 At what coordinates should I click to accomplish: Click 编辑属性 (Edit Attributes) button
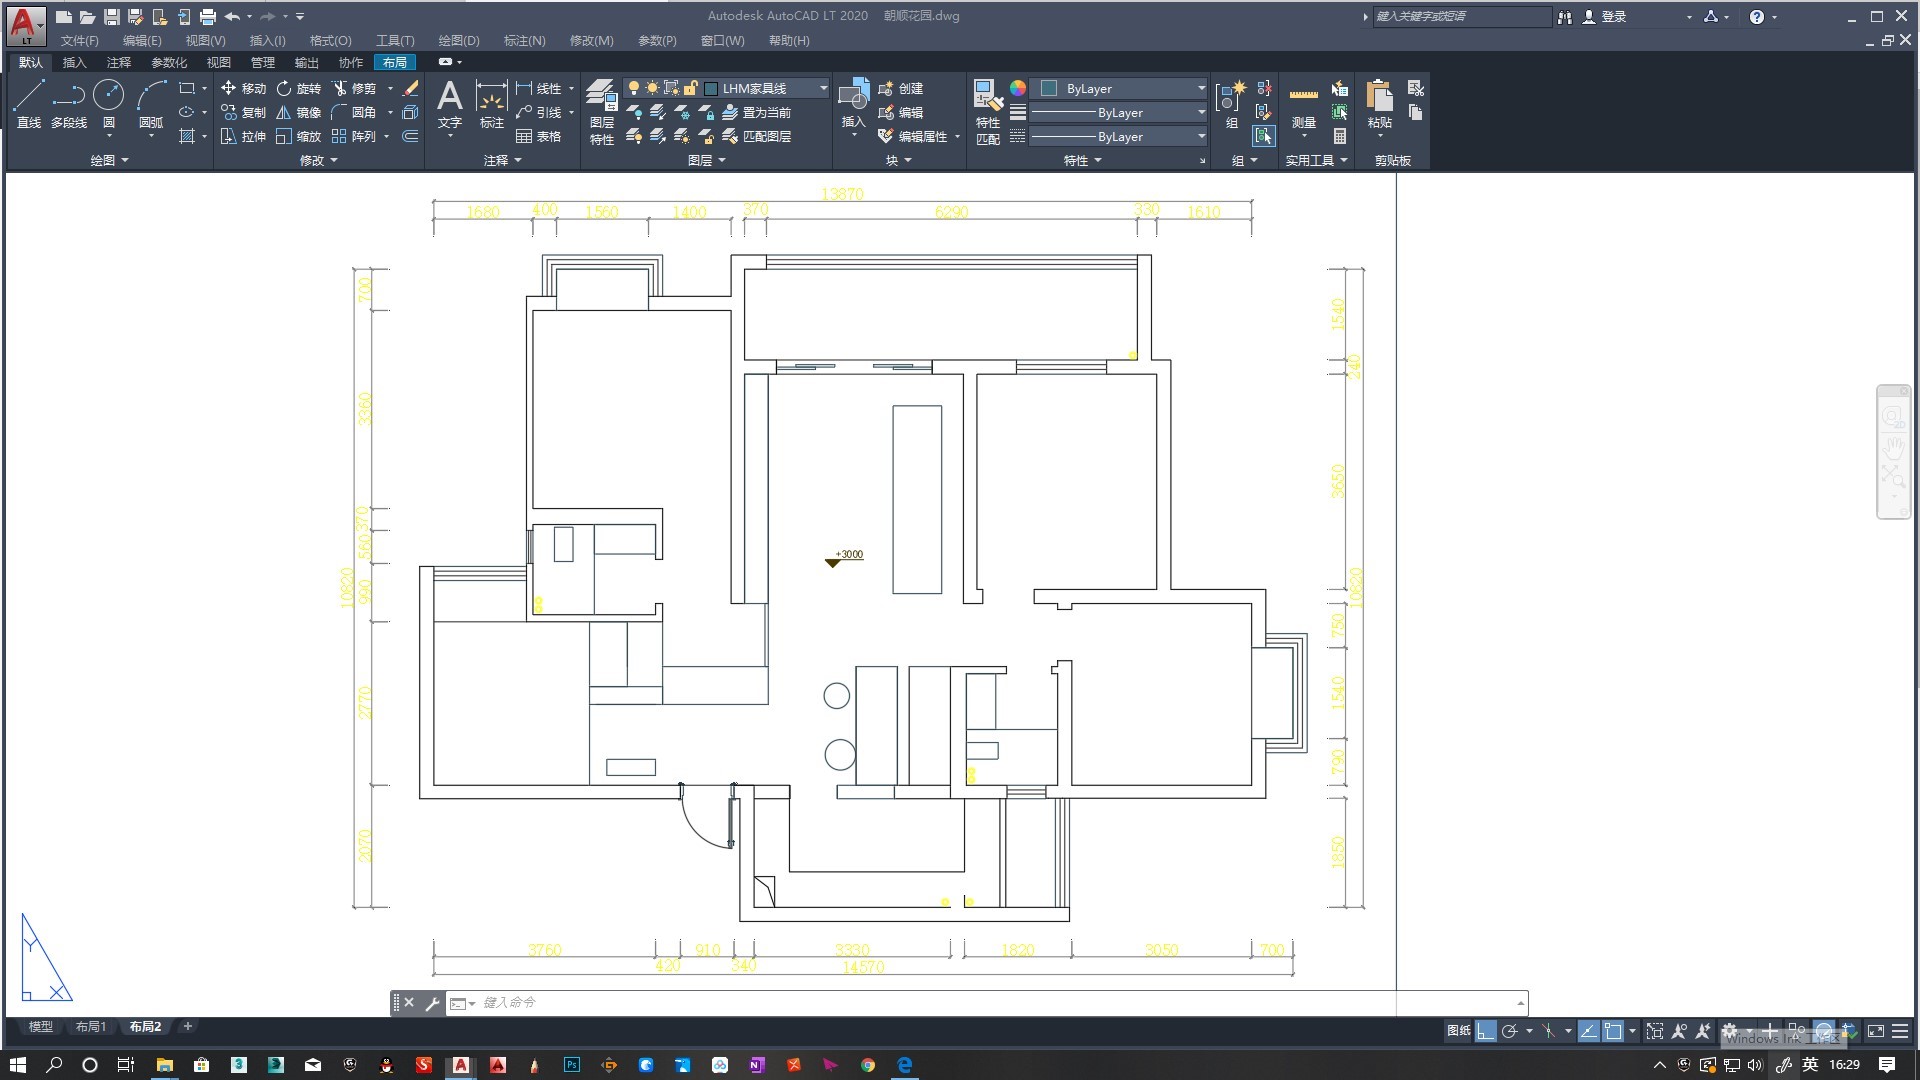(912, 136)
